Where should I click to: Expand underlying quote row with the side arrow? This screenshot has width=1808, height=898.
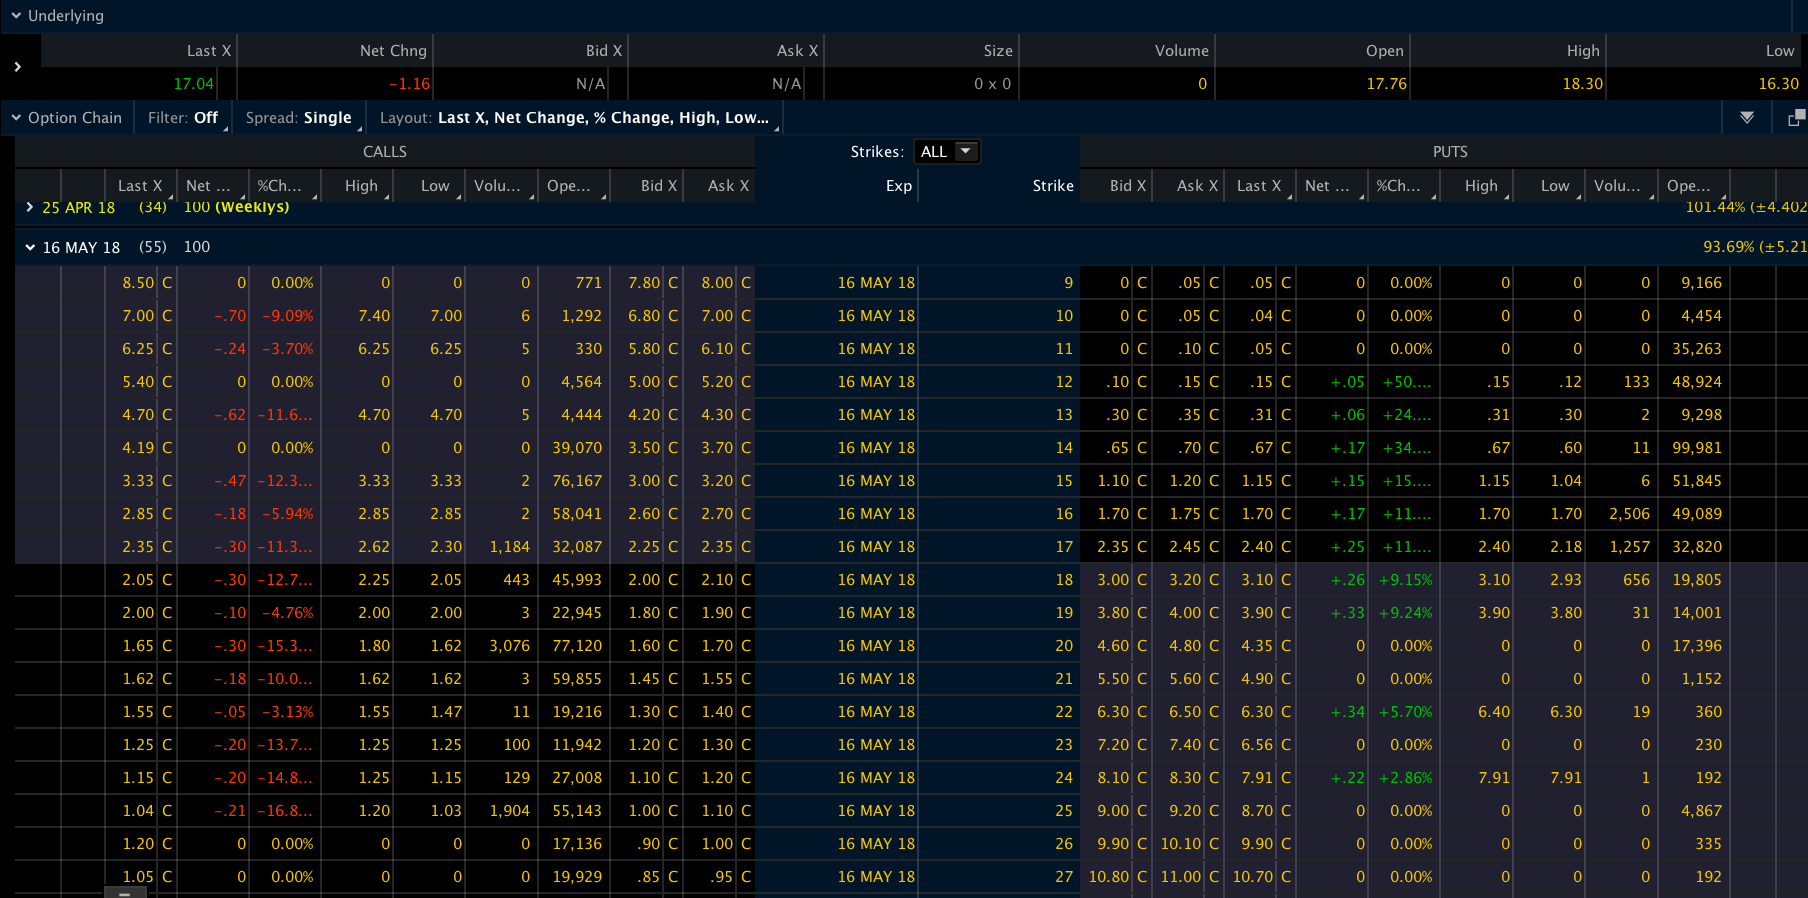[18, 67]
